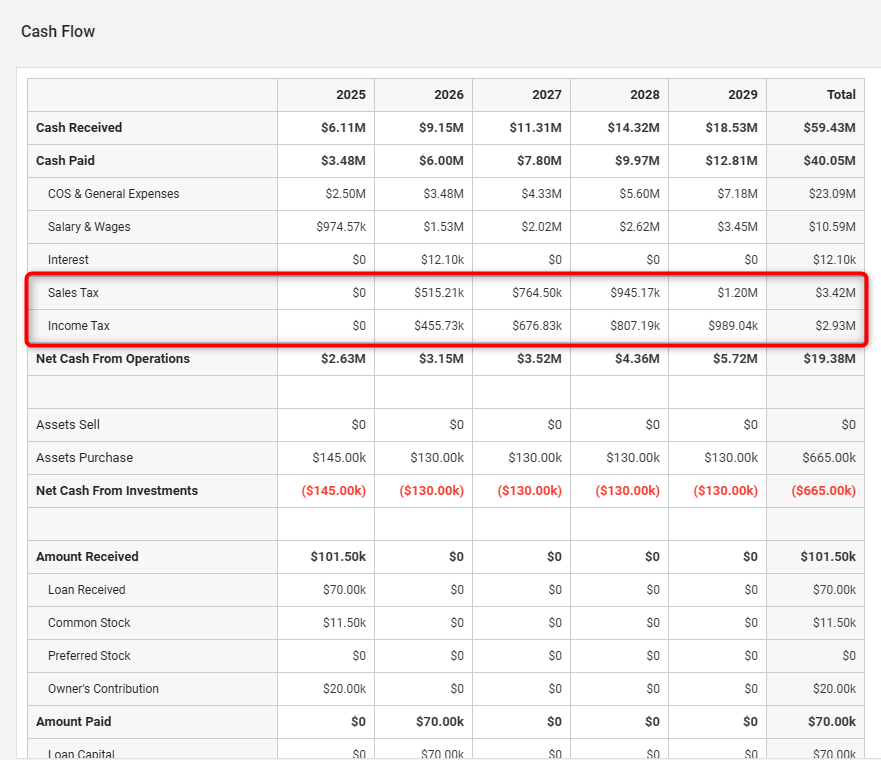
Task: Select the Sales Tax total $3.42M
Action: coord(834,293)
